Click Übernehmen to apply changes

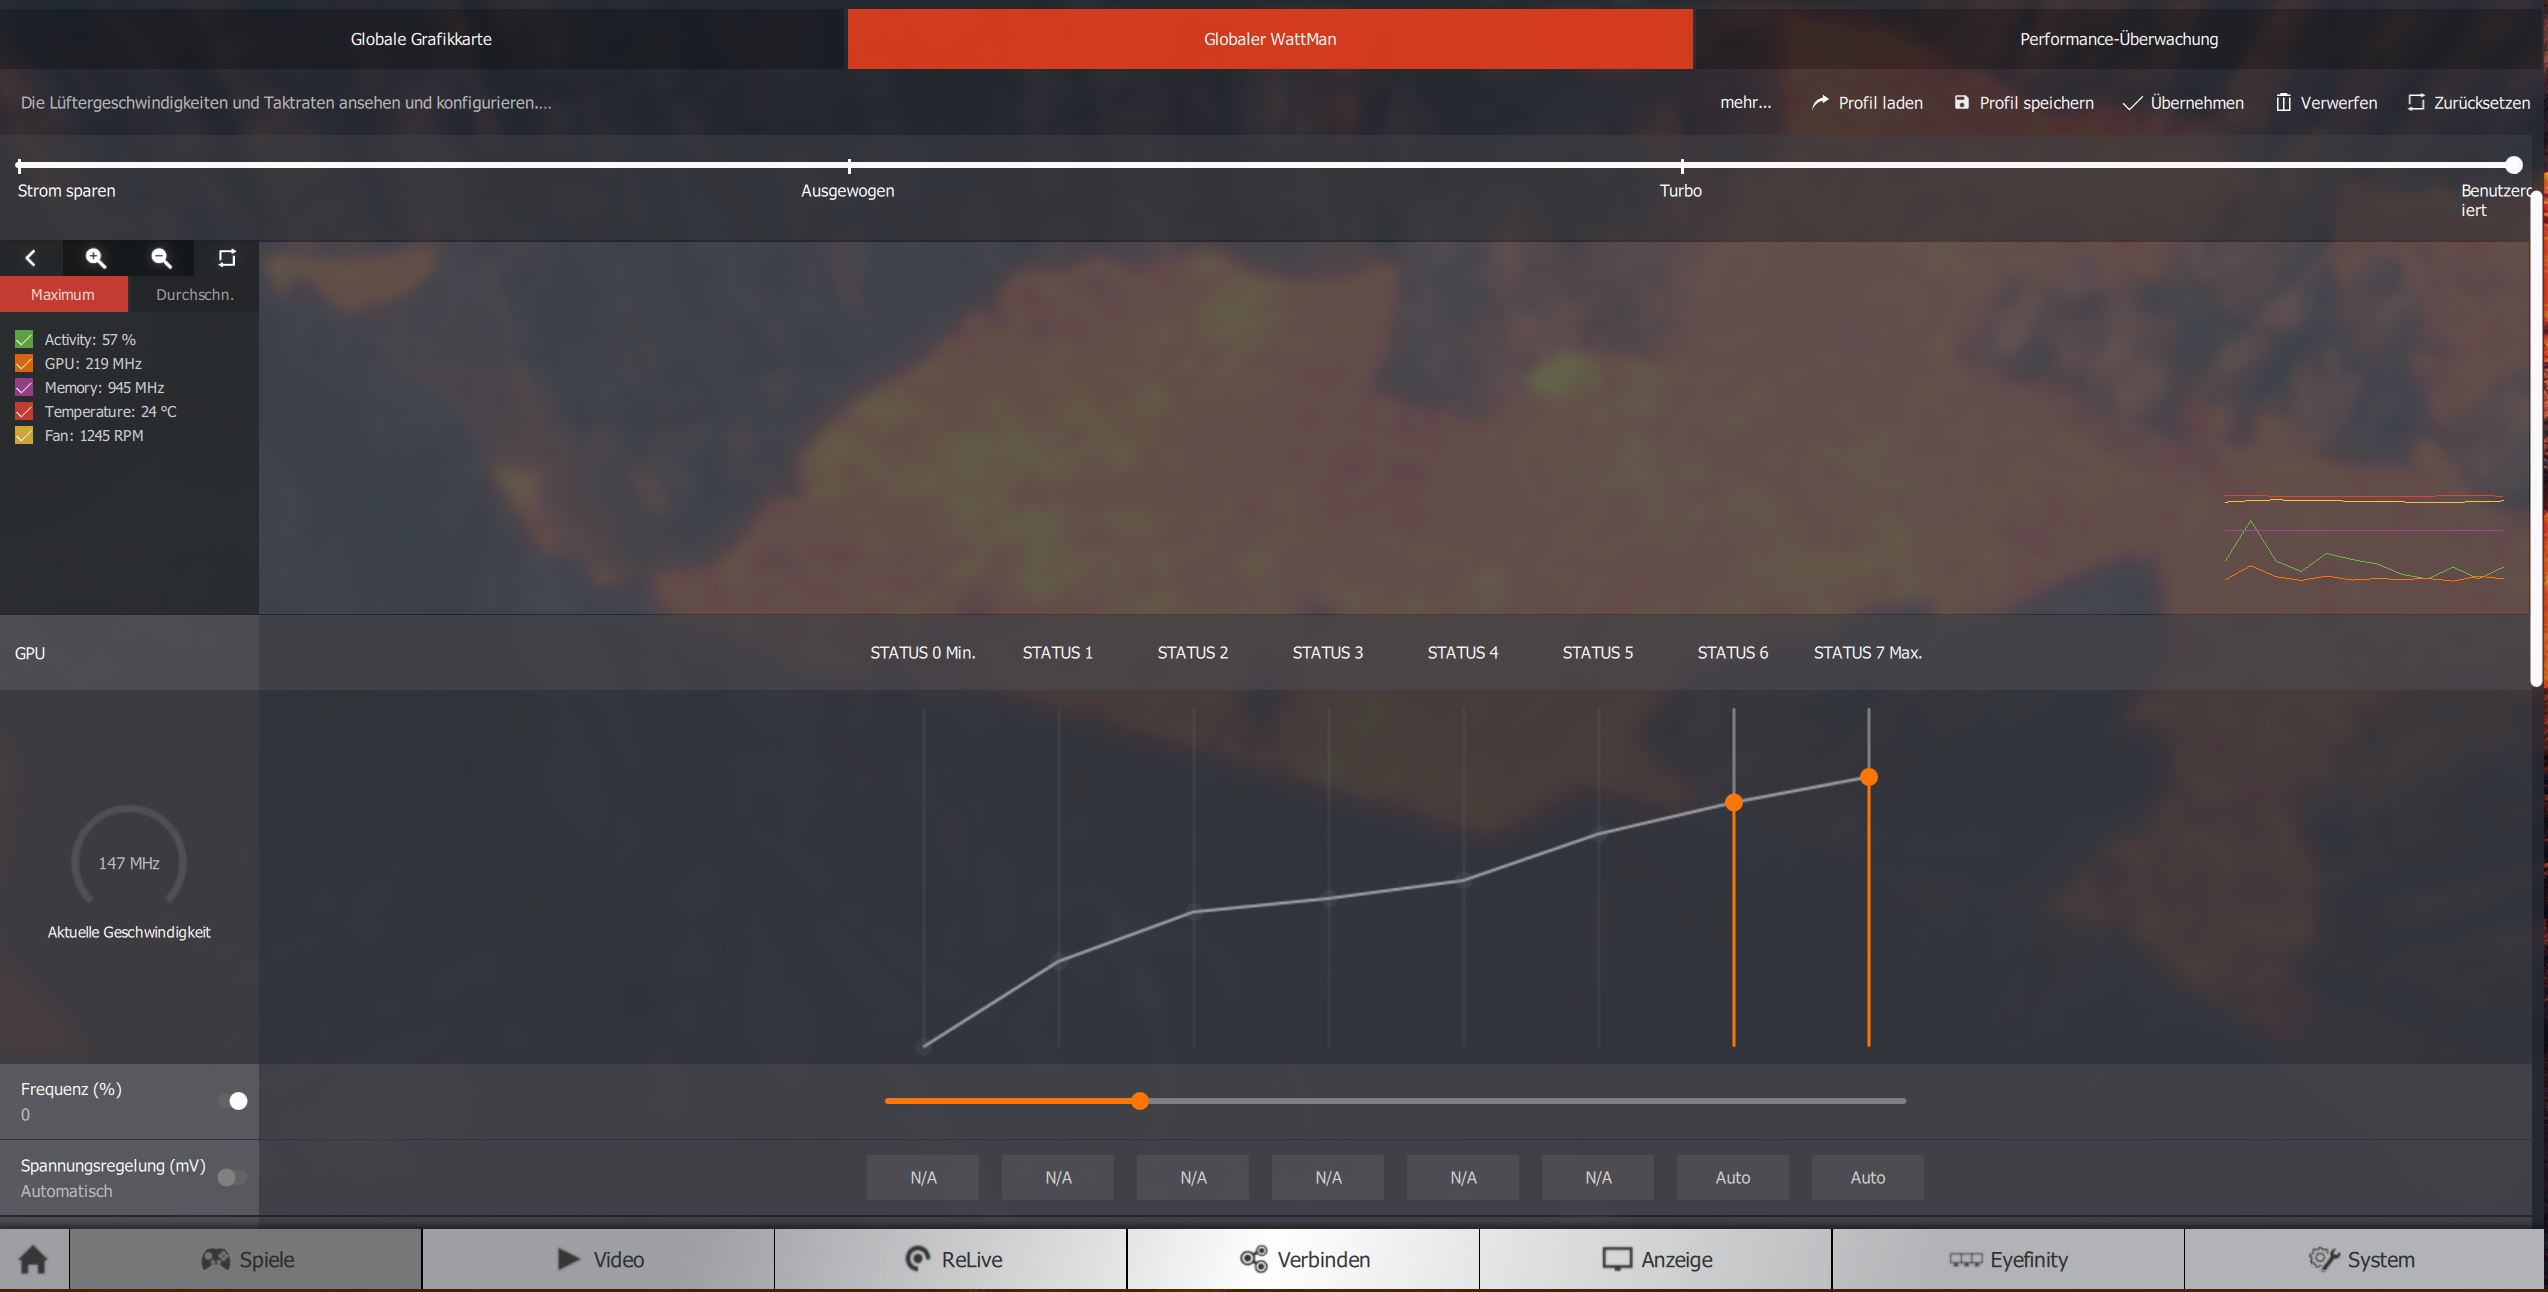click(2183, 102)
